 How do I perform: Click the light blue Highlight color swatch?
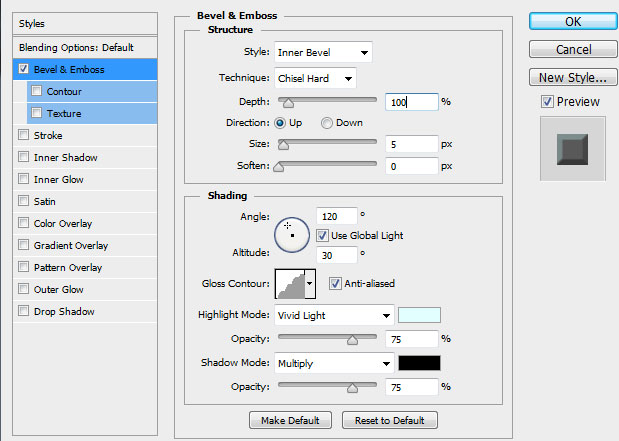[419, 315]
